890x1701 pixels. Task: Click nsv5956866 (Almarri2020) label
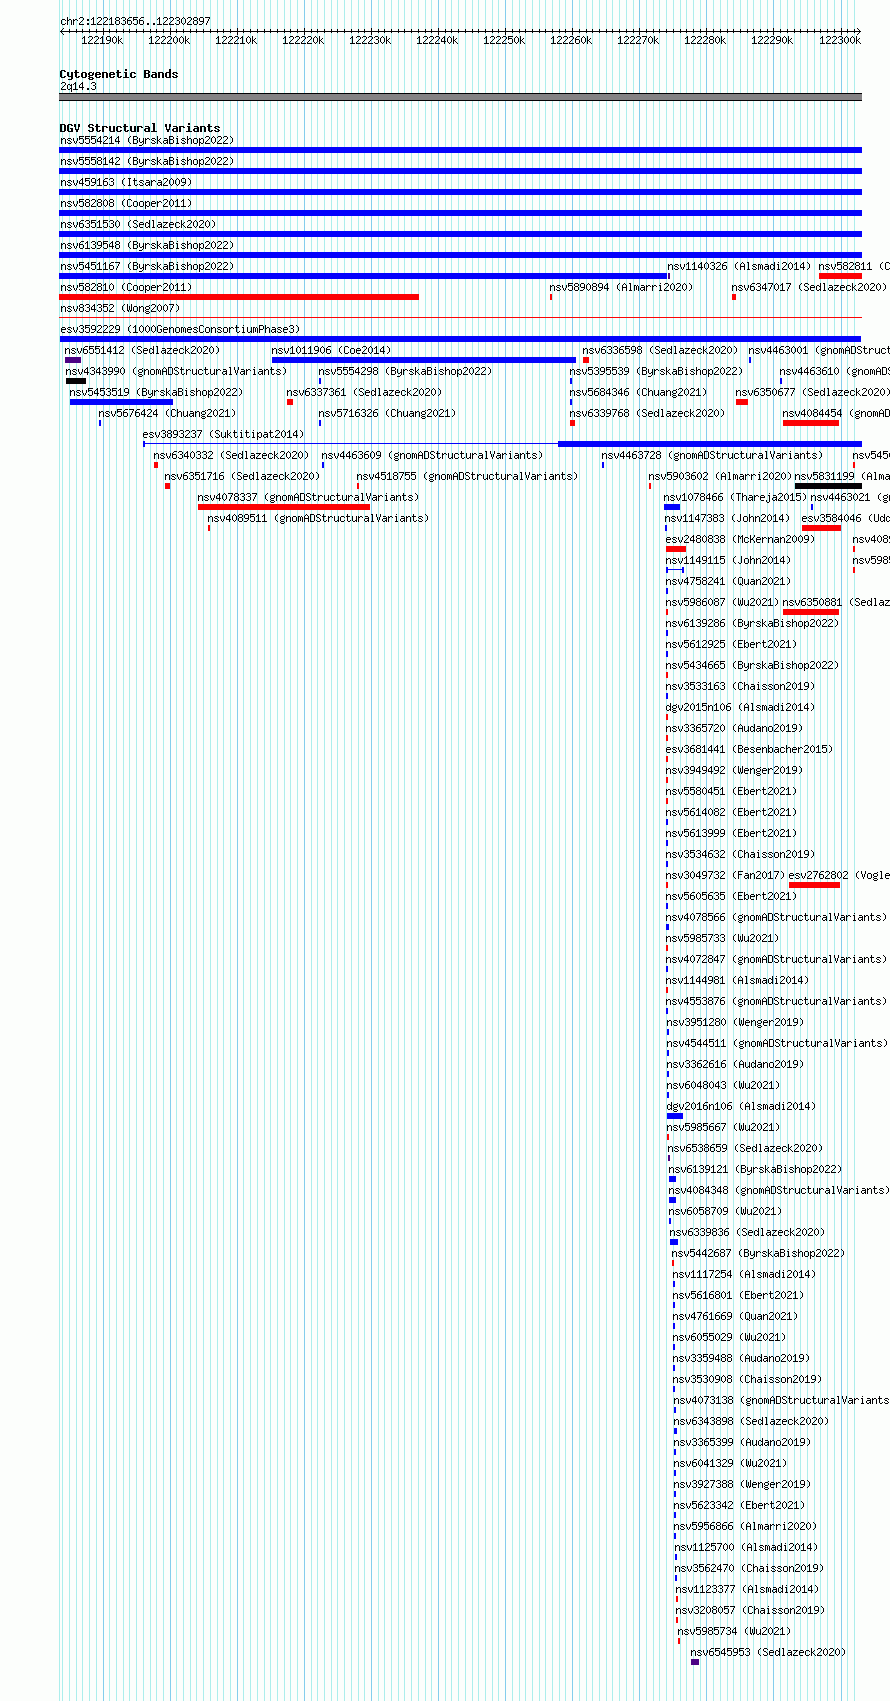[746, 1527]
